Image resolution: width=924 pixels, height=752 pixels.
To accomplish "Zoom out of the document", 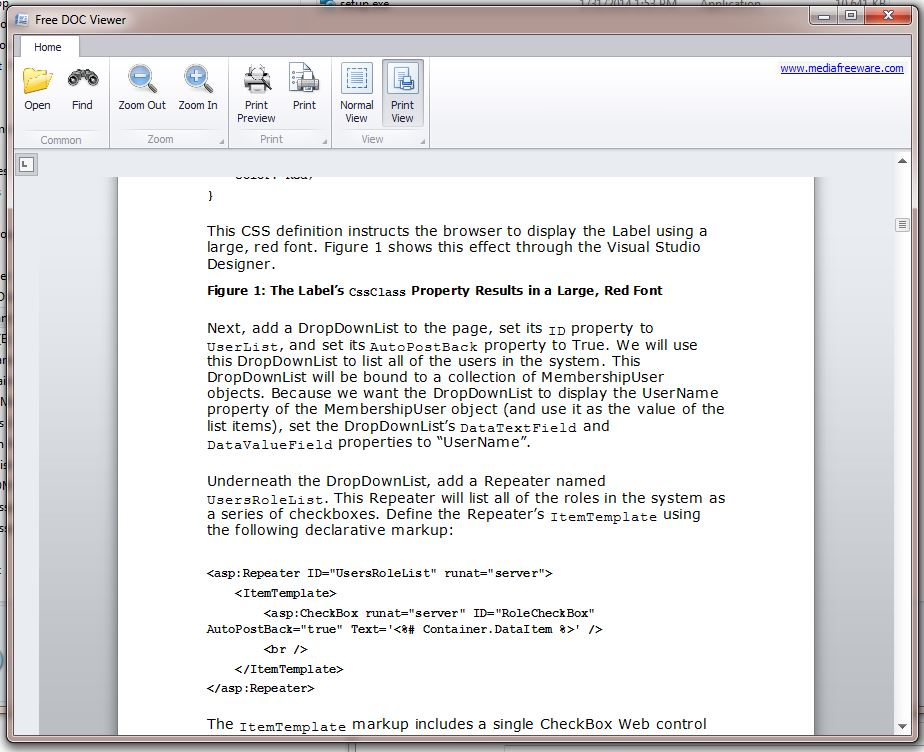I will tap(141, 86).
